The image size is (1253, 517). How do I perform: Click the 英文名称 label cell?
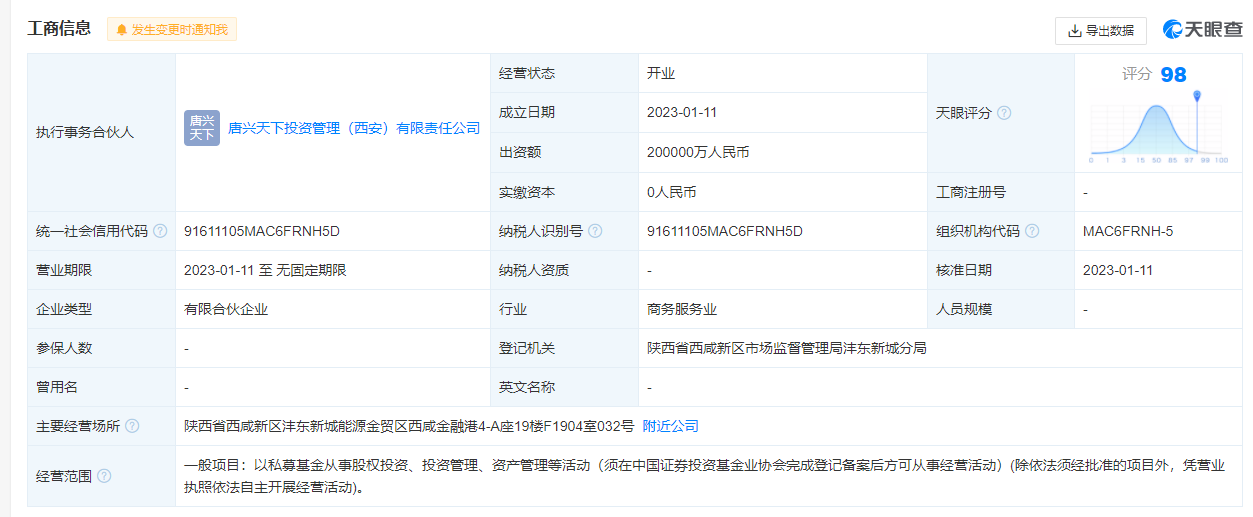tap(565, 387)
